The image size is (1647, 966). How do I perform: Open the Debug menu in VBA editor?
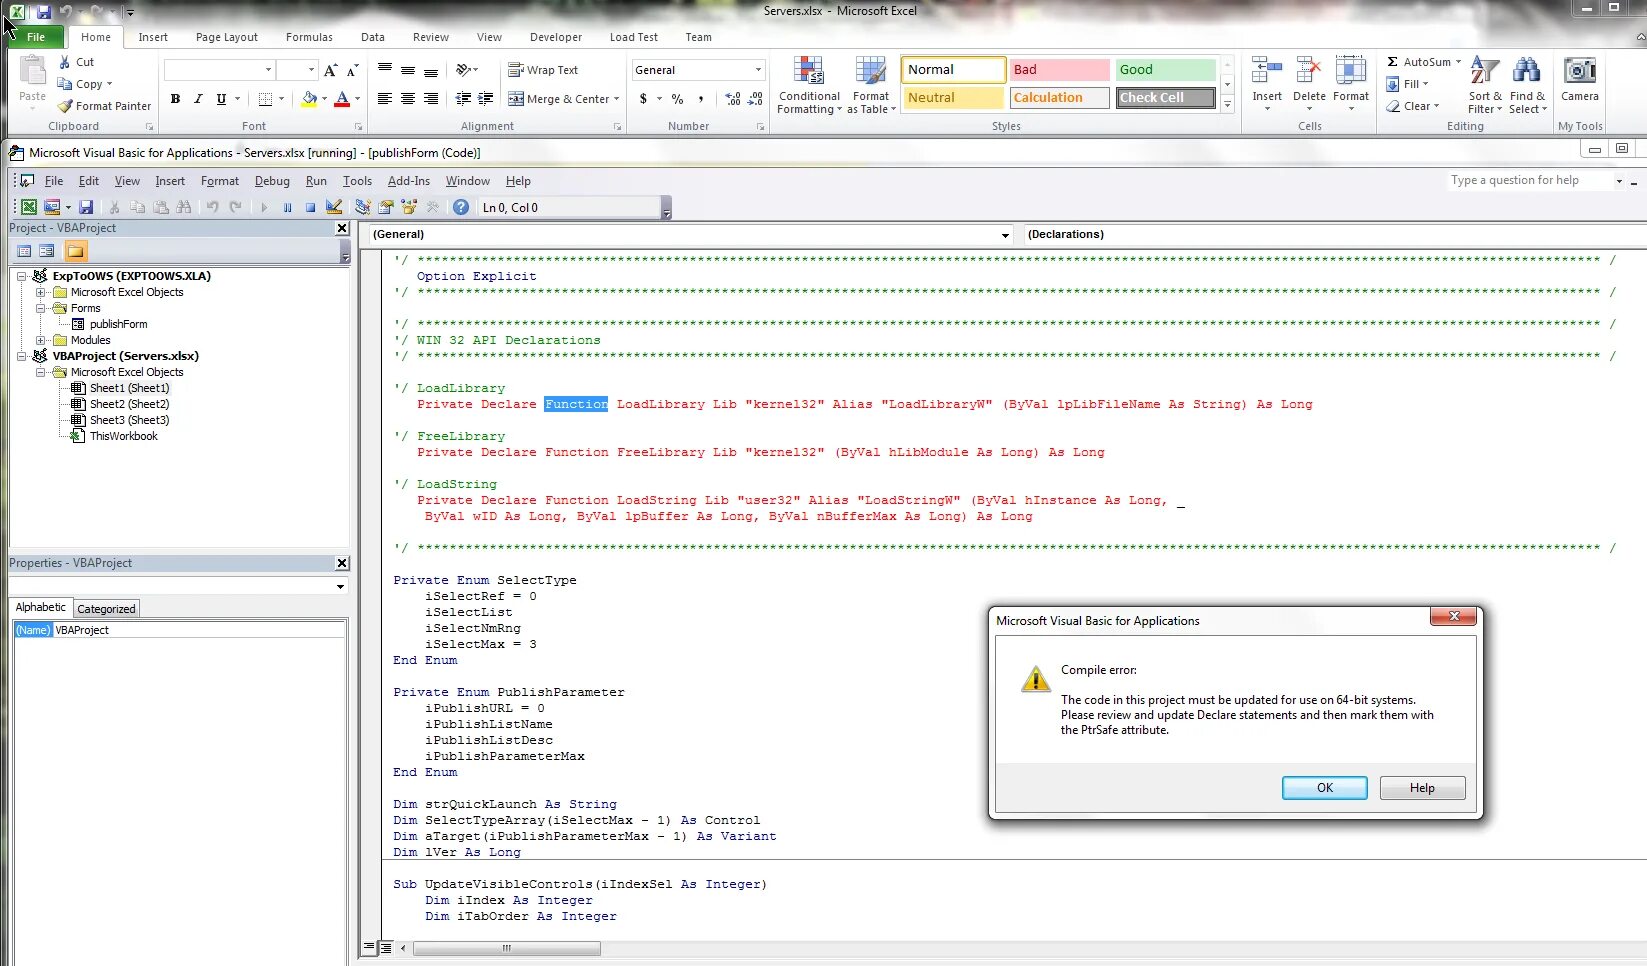[x=272, y=181]
